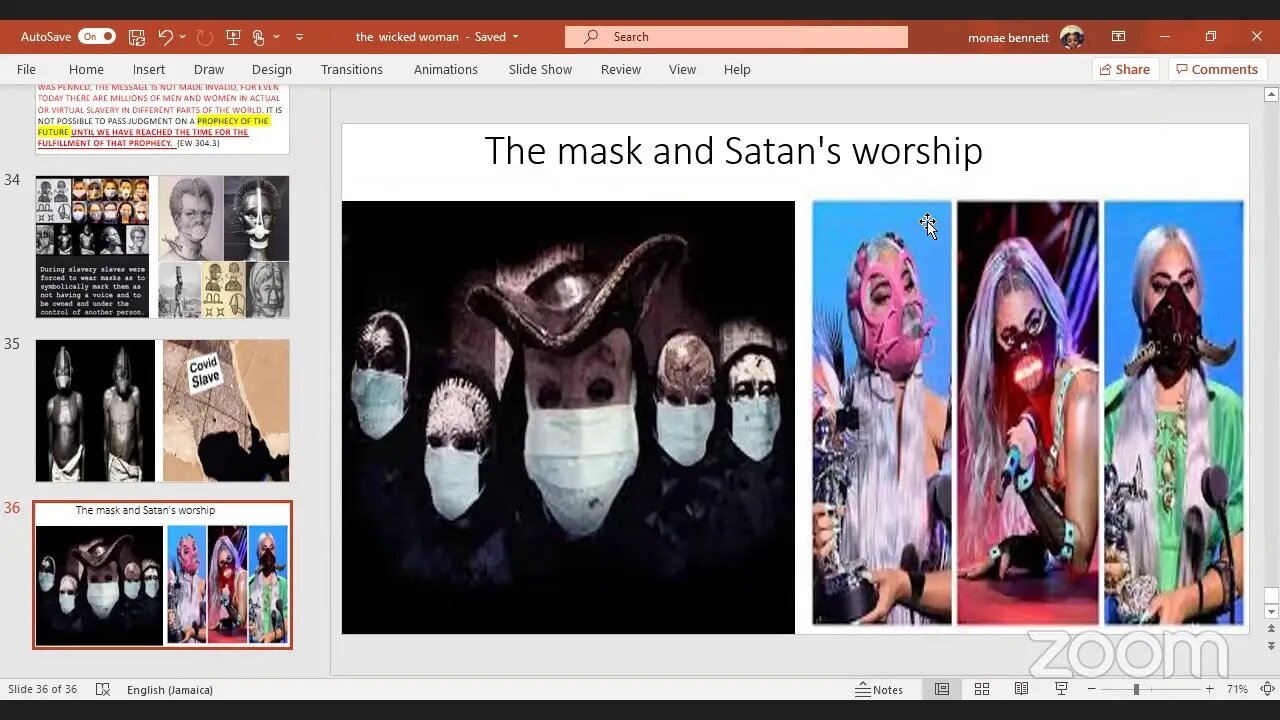Click the magnifier icon in Search box

(x=591, y=37)
